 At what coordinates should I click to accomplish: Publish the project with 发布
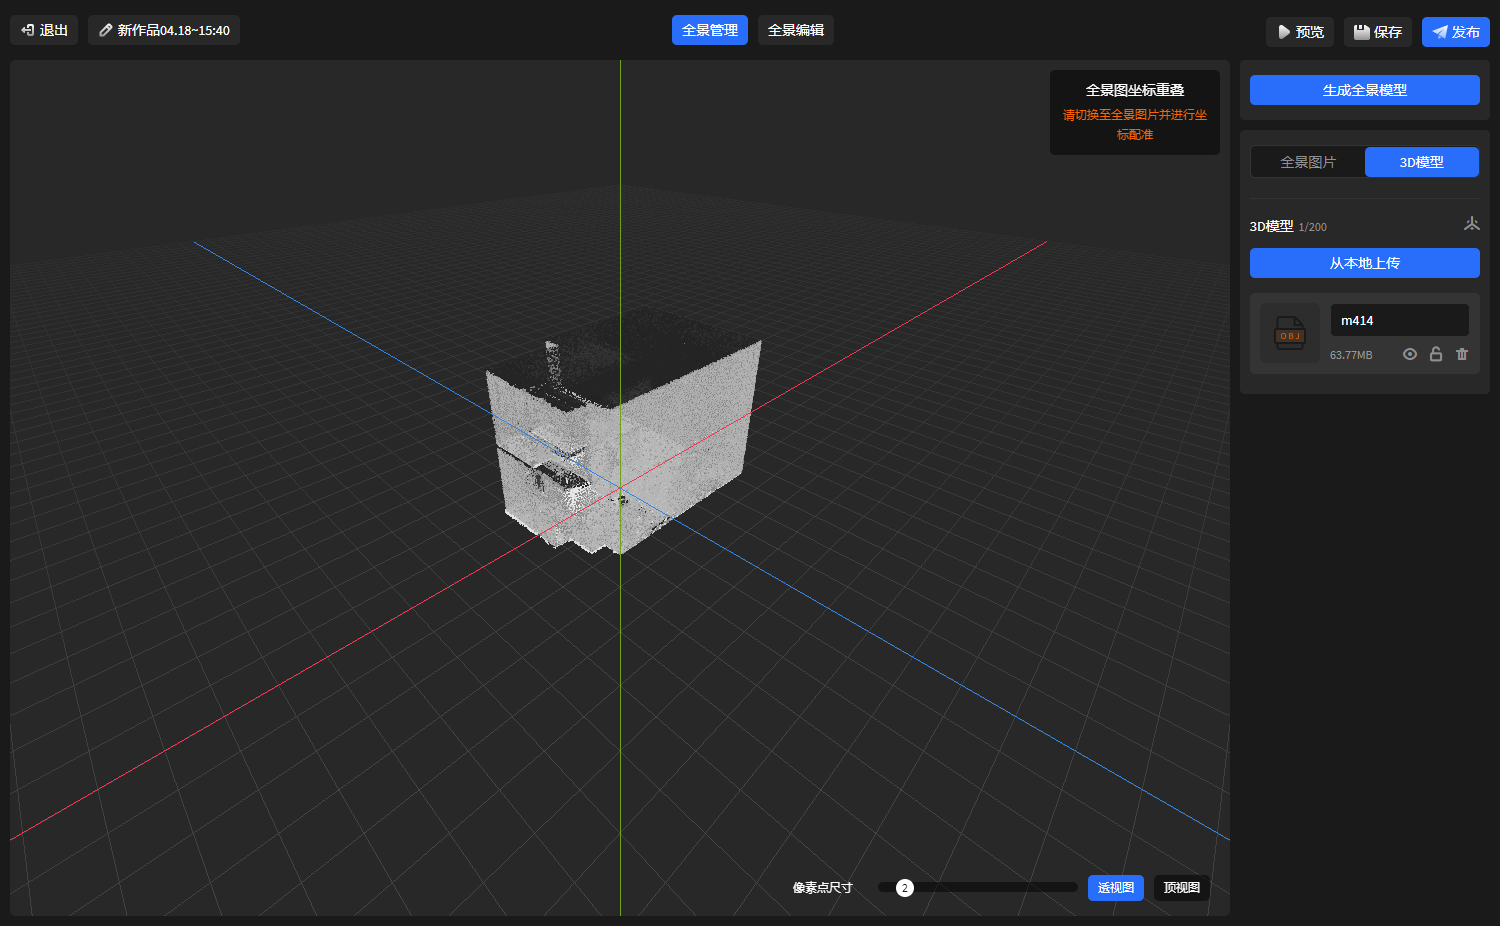click(x=1455, y=32)
